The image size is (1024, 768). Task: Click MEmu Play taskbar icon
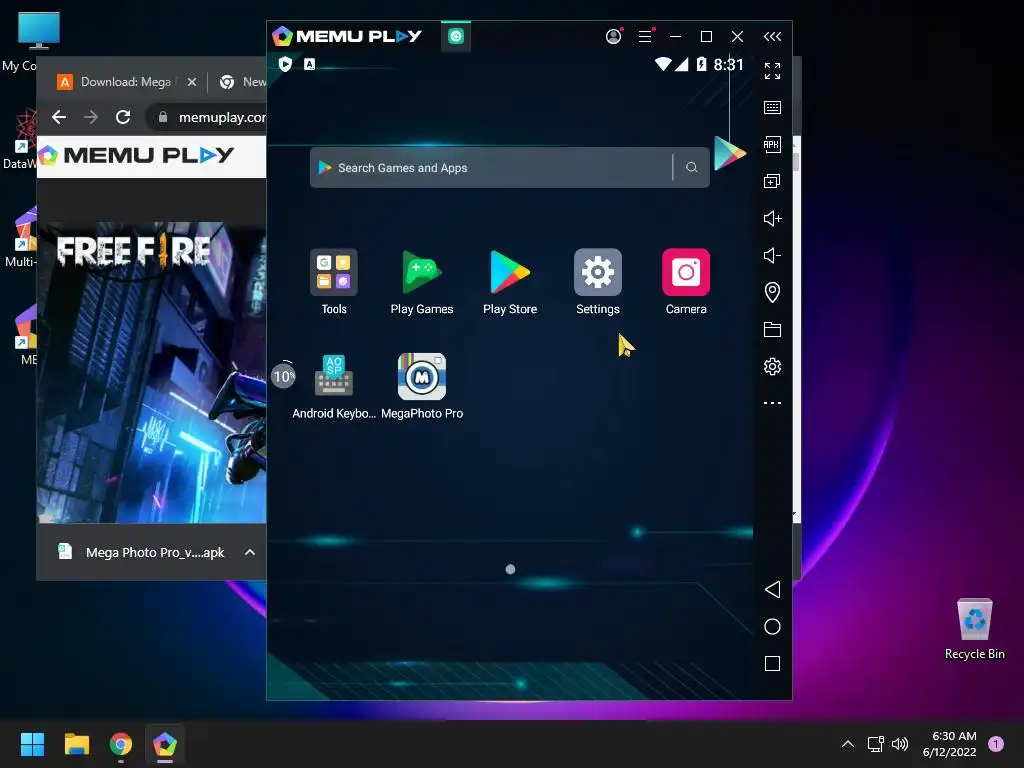(165, 744)
